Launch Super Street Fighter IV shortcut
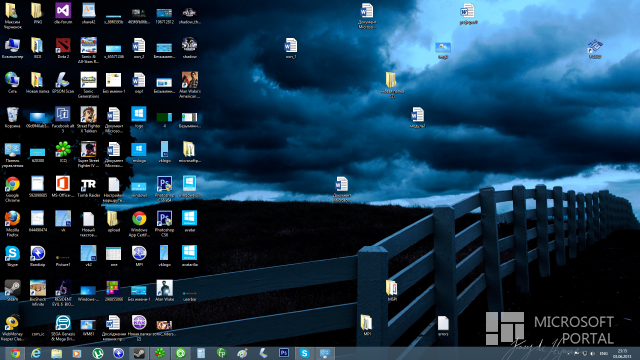The height and width of the screenshot is (360, 640). click(x=88, y=150)
